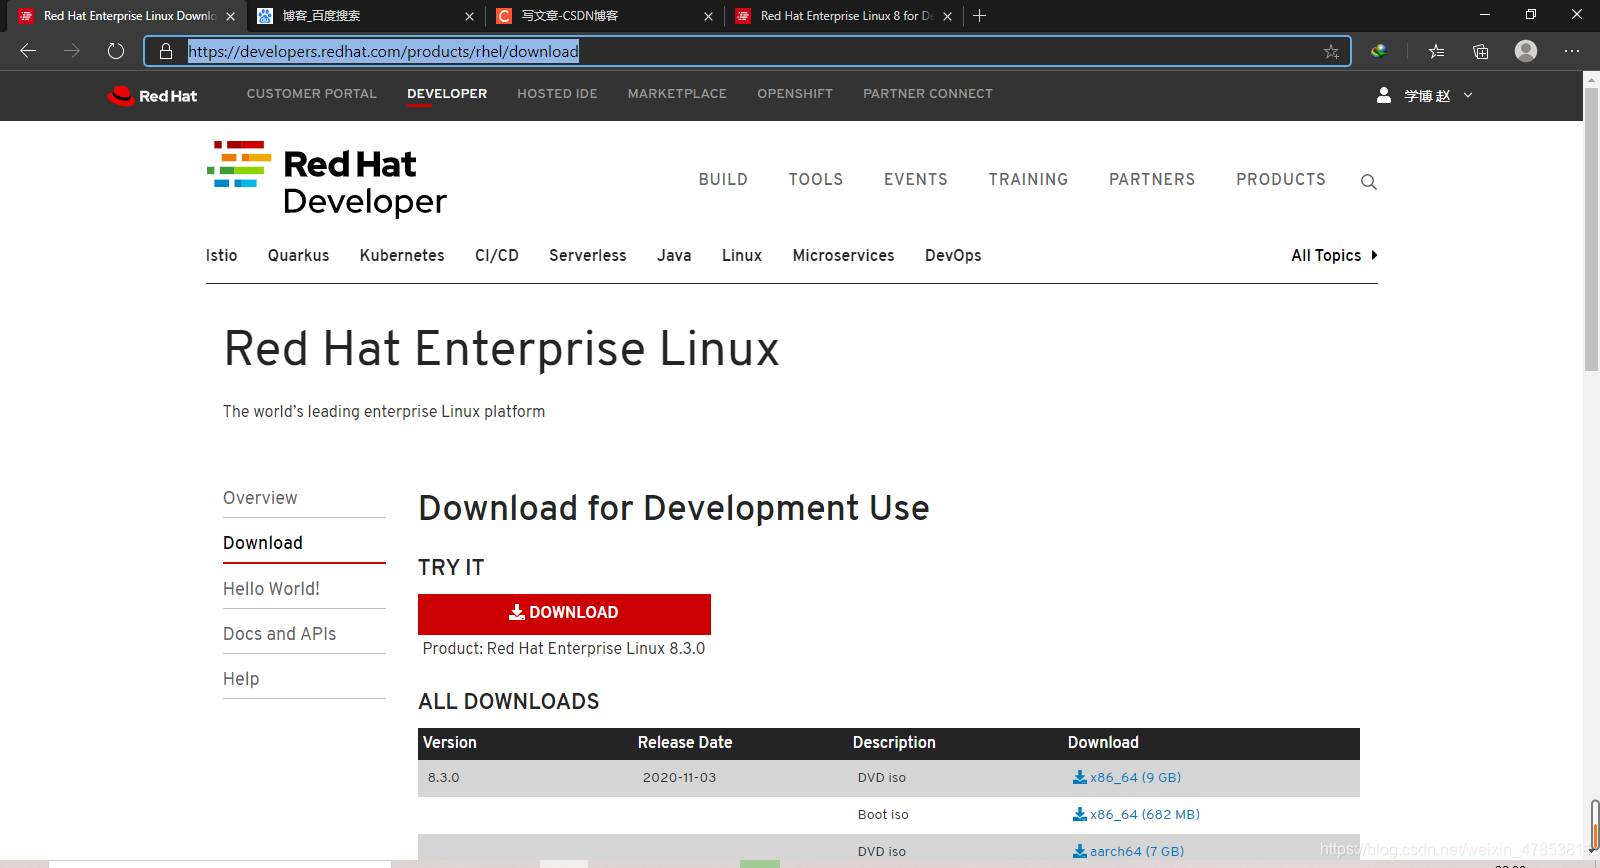Click the browser forward arrow

click(72, 51)
